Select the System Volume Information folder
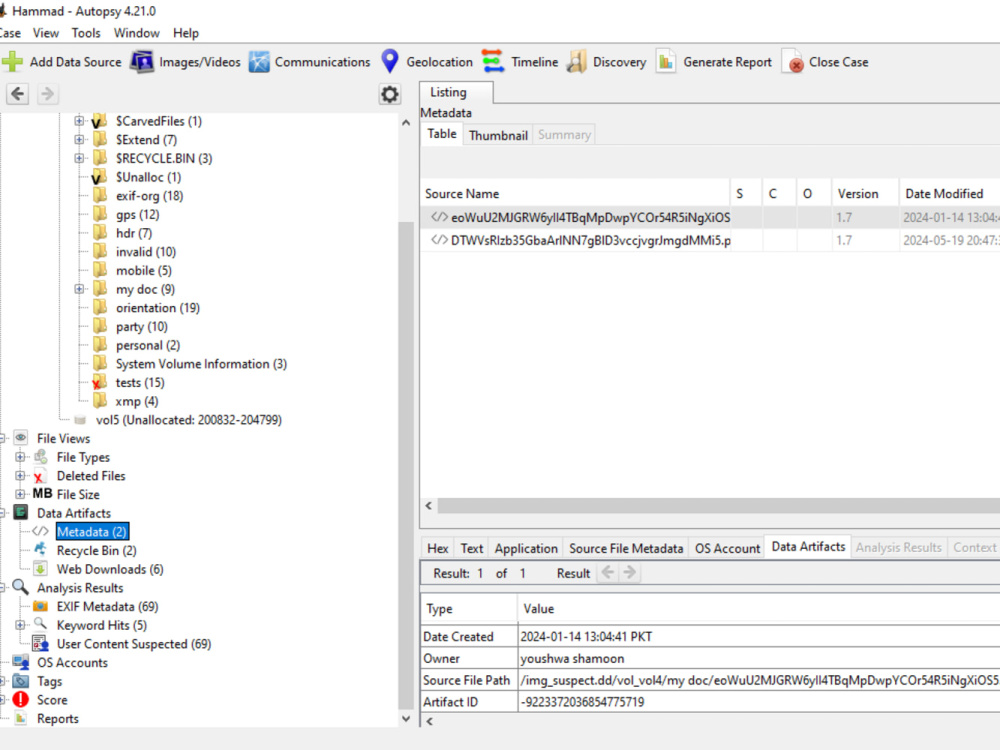This screenshot has width=1000, height=750. pos(201,364)
